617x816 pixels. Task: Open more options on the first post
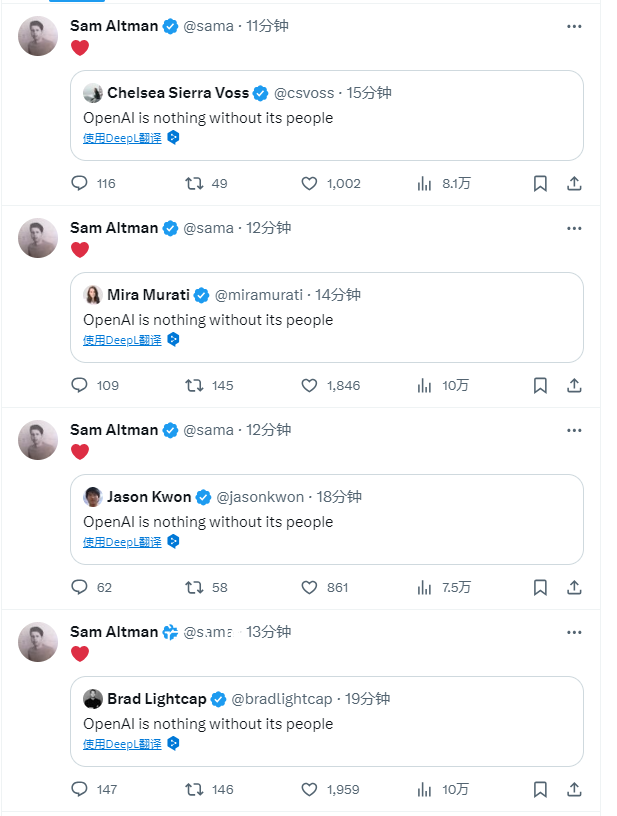574,26
